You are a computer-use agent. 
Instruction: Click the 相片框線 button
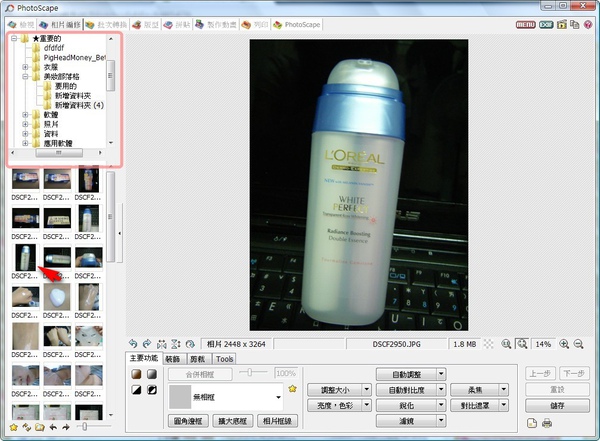[x=277, y=421]
